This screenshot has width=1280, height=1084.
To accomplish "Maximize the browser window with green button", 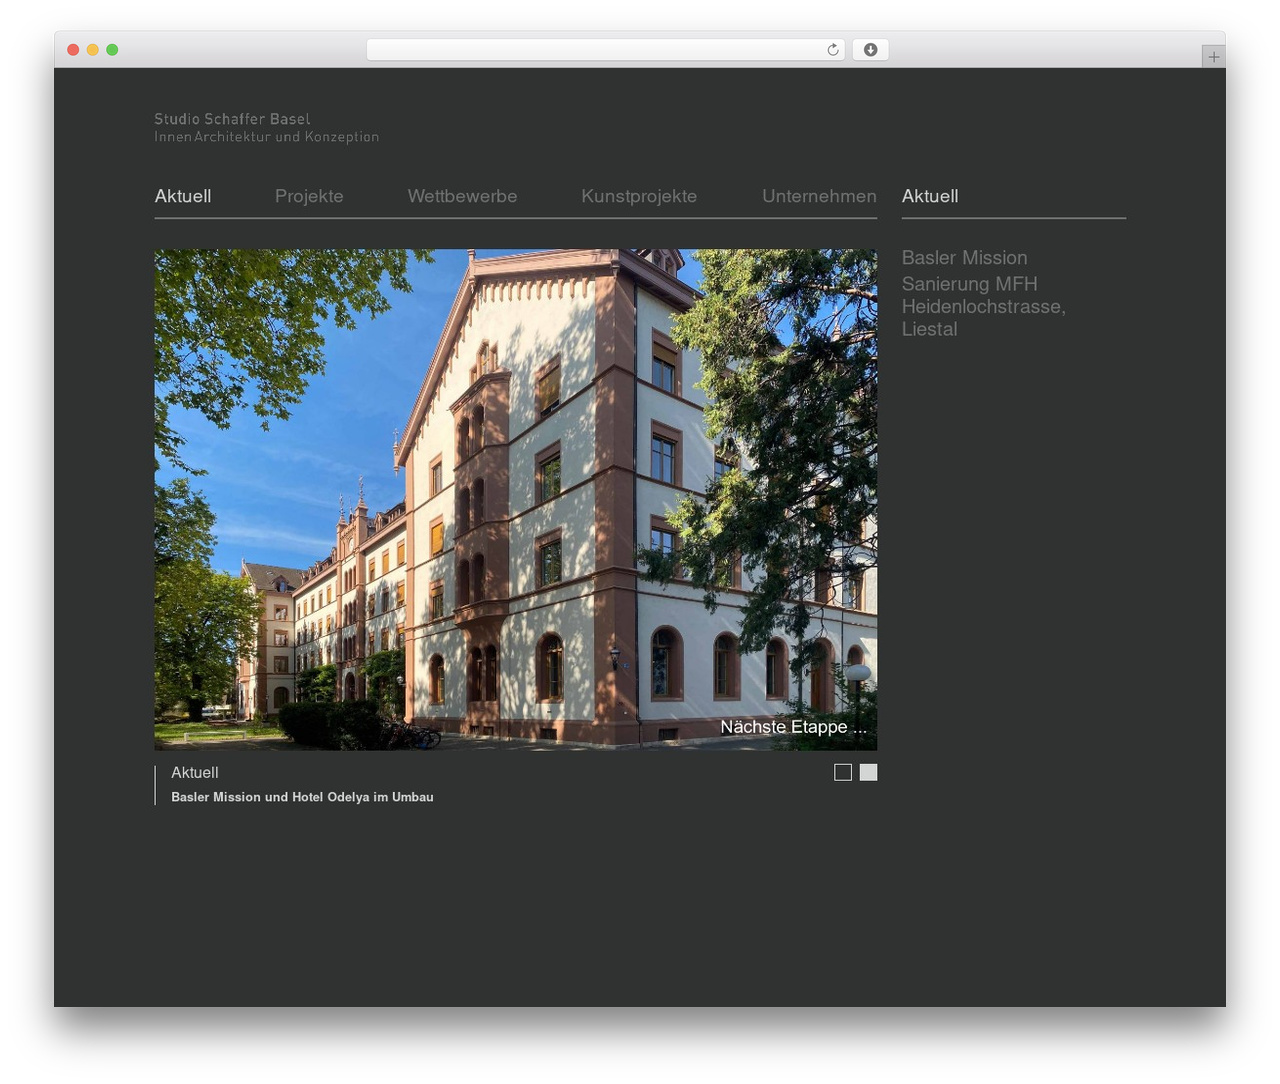I will click(x=112, y=50).
